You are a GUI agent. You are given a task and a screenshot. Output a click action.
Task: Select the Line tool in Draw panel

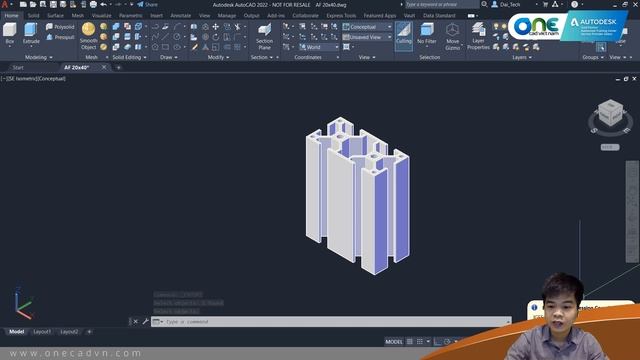(165, 37)
